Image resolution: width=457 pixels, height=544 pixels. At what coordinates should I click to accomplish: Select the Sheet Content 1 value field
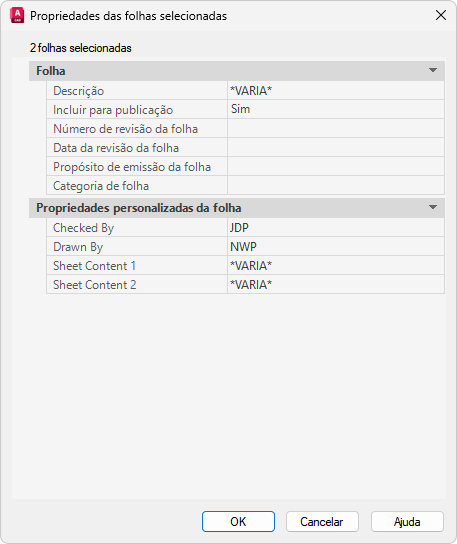[336, 266]
